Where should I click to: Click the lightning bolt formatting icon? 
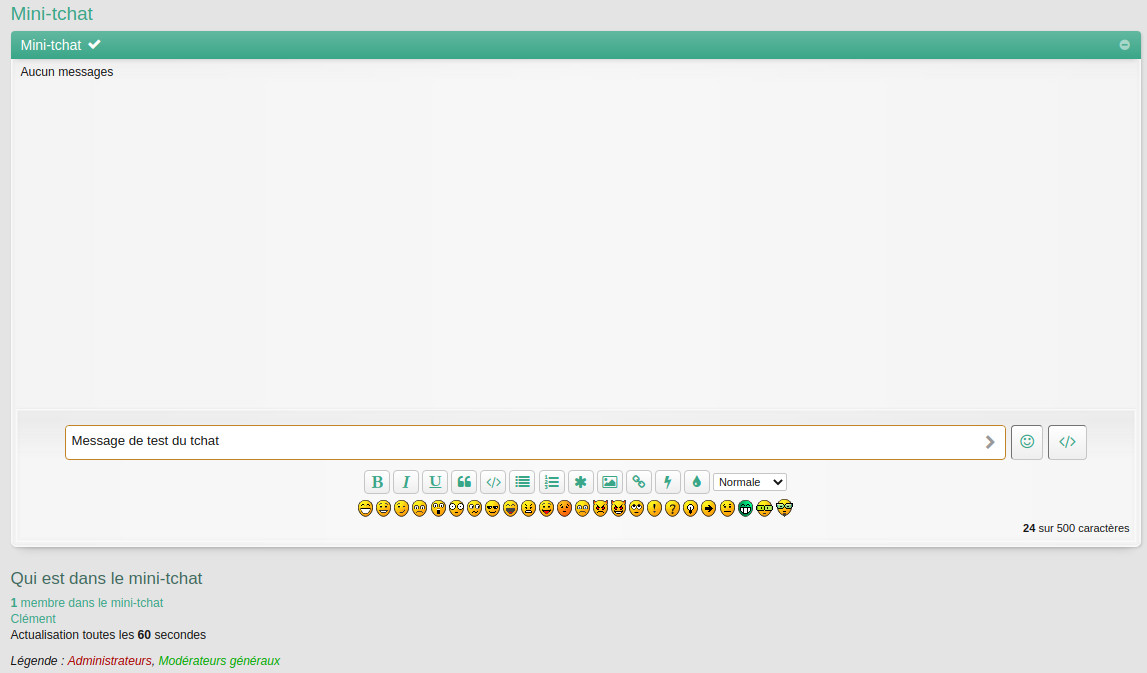[668, 482]
